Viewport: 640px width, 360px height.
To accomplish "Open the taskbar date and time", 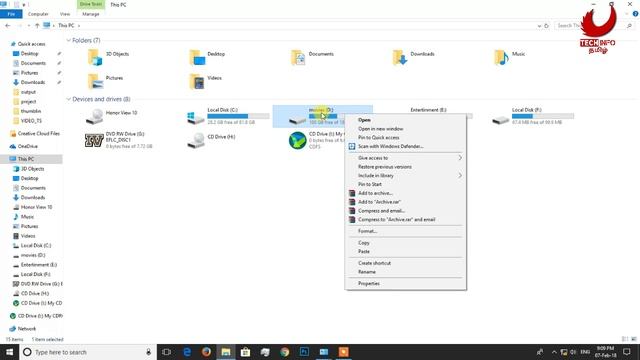I will tap(606, 352).
